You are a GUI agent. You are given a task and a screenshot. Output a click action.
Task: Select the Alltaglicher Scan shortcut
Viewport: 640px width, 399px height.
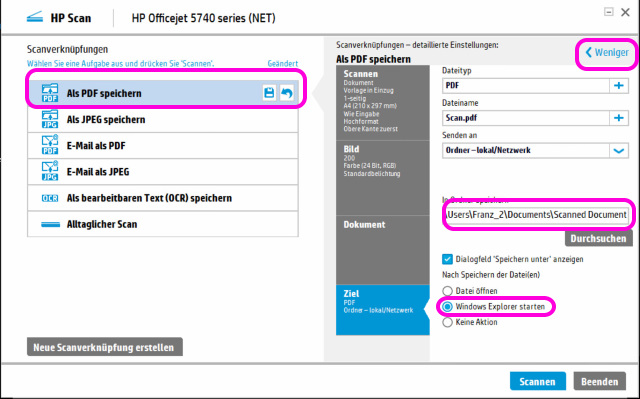point(163,224)
